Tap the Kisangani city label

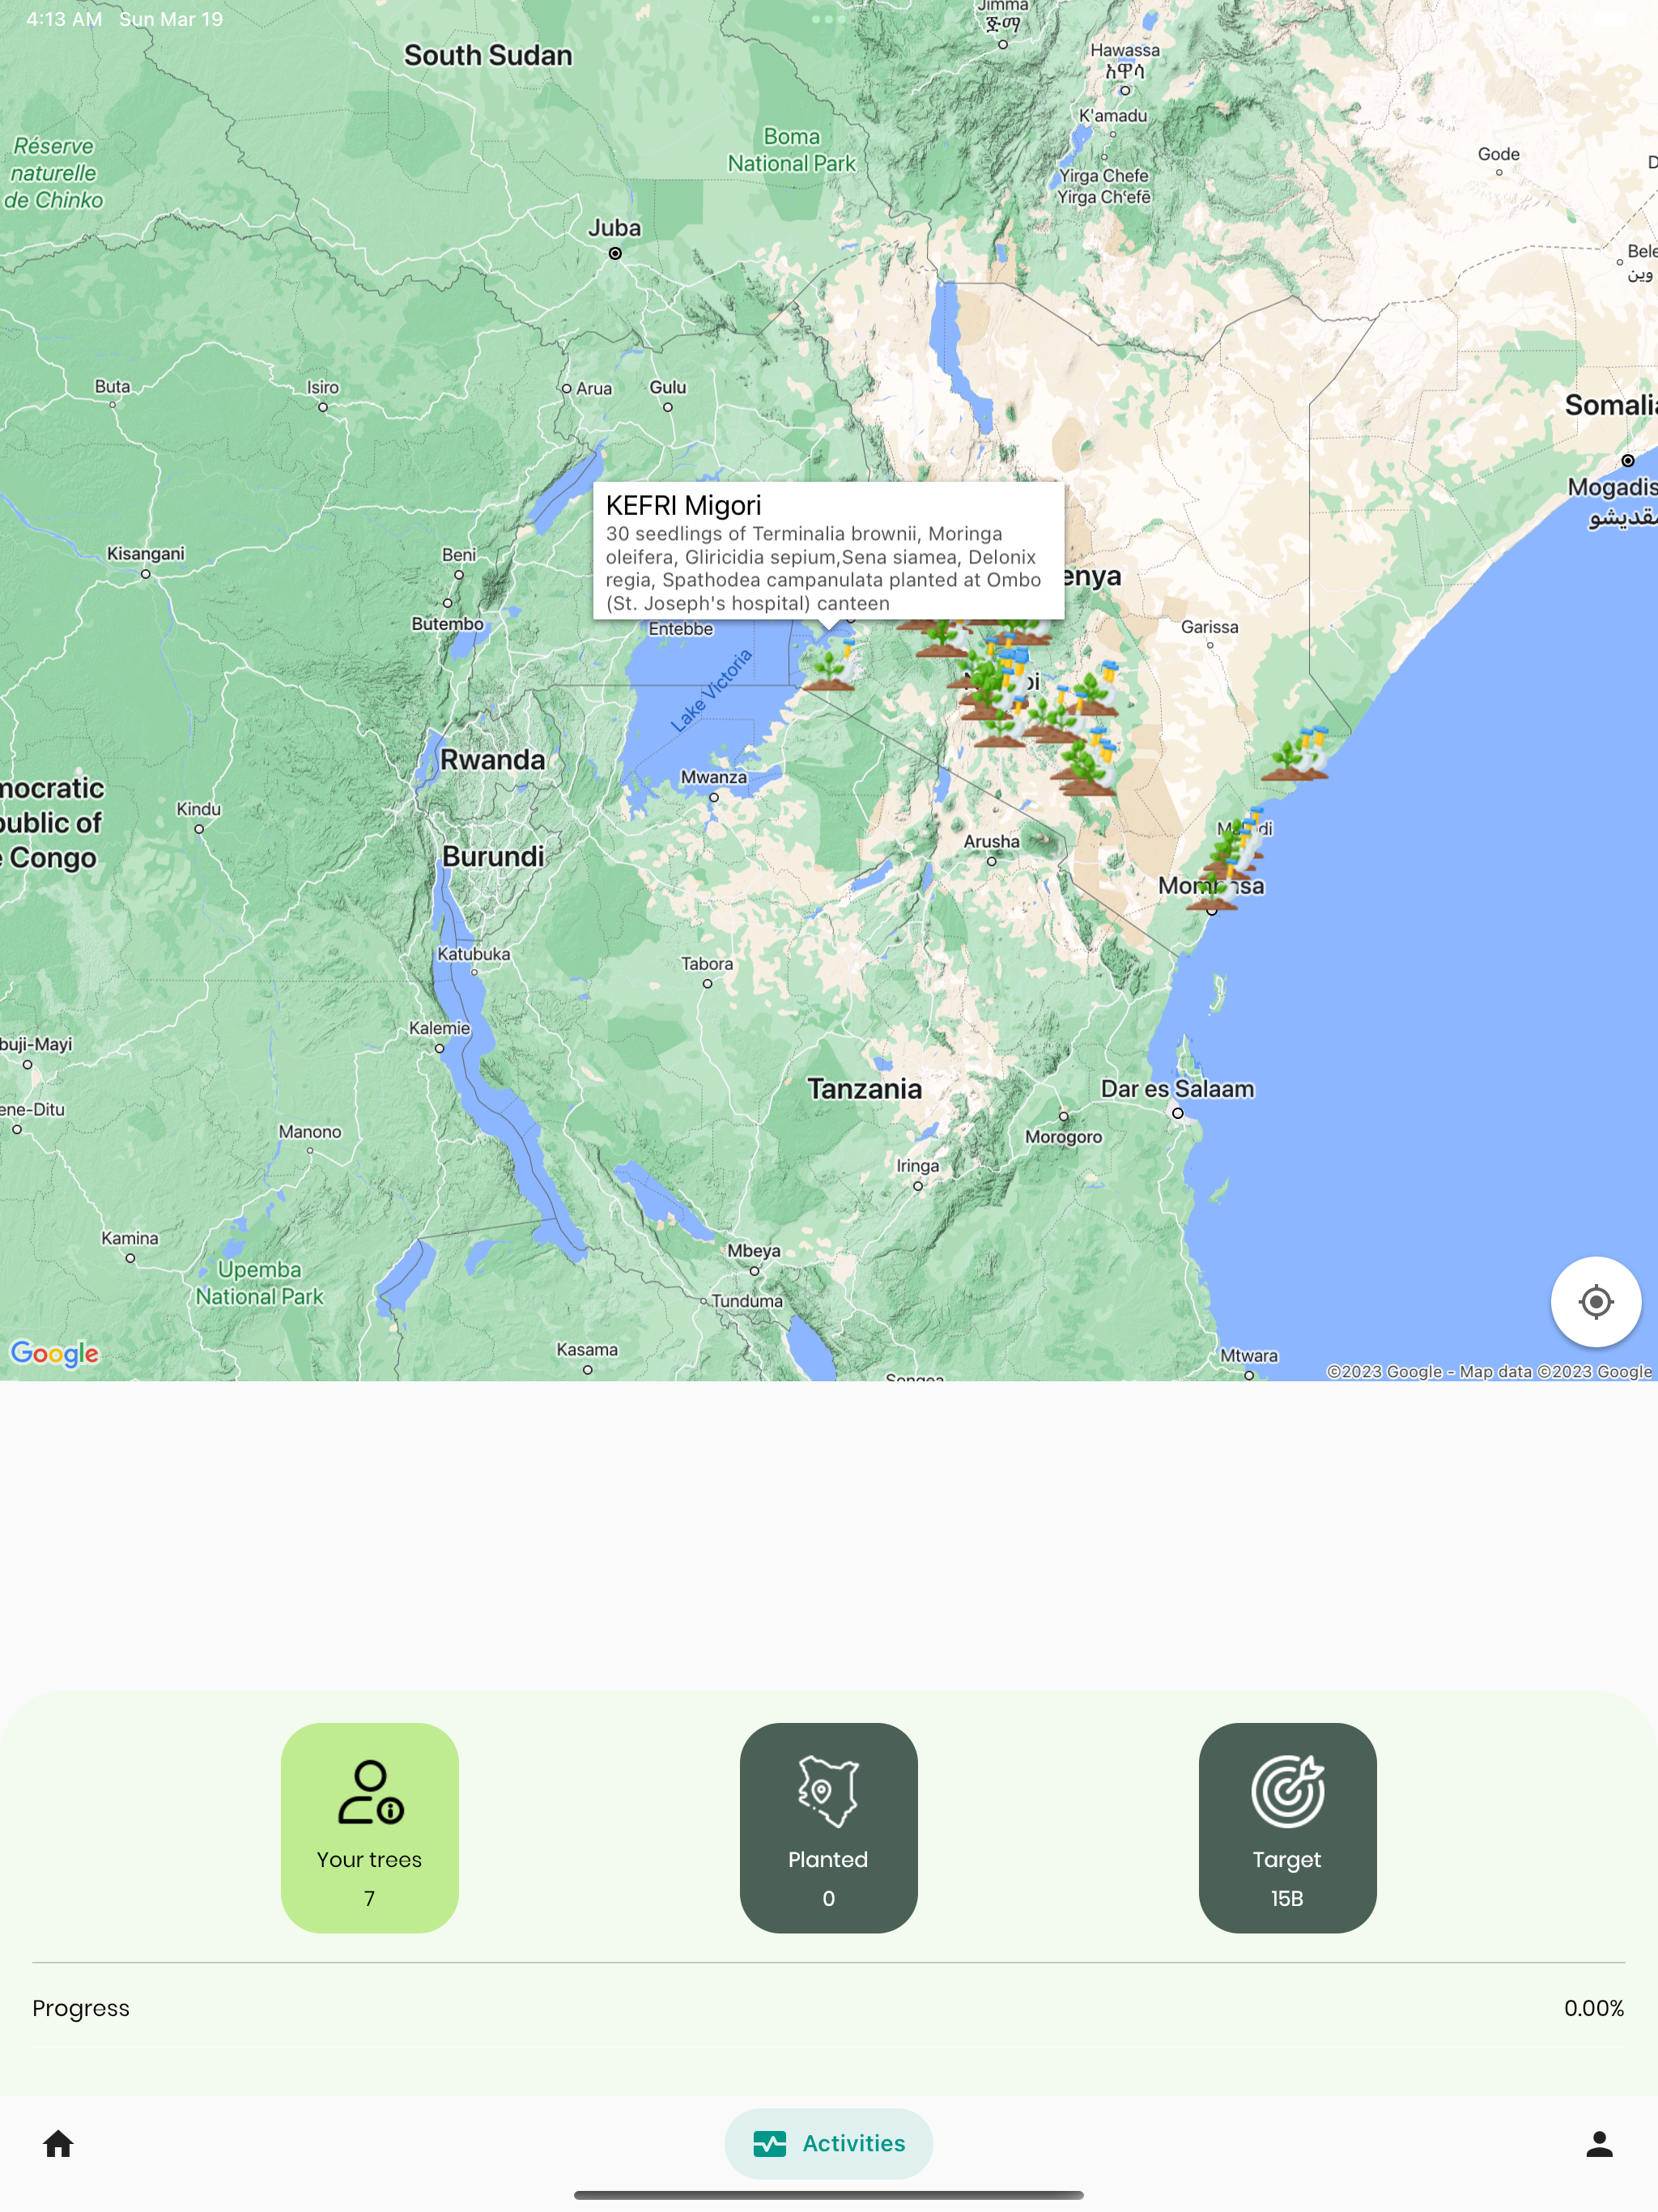pos(146,554)
